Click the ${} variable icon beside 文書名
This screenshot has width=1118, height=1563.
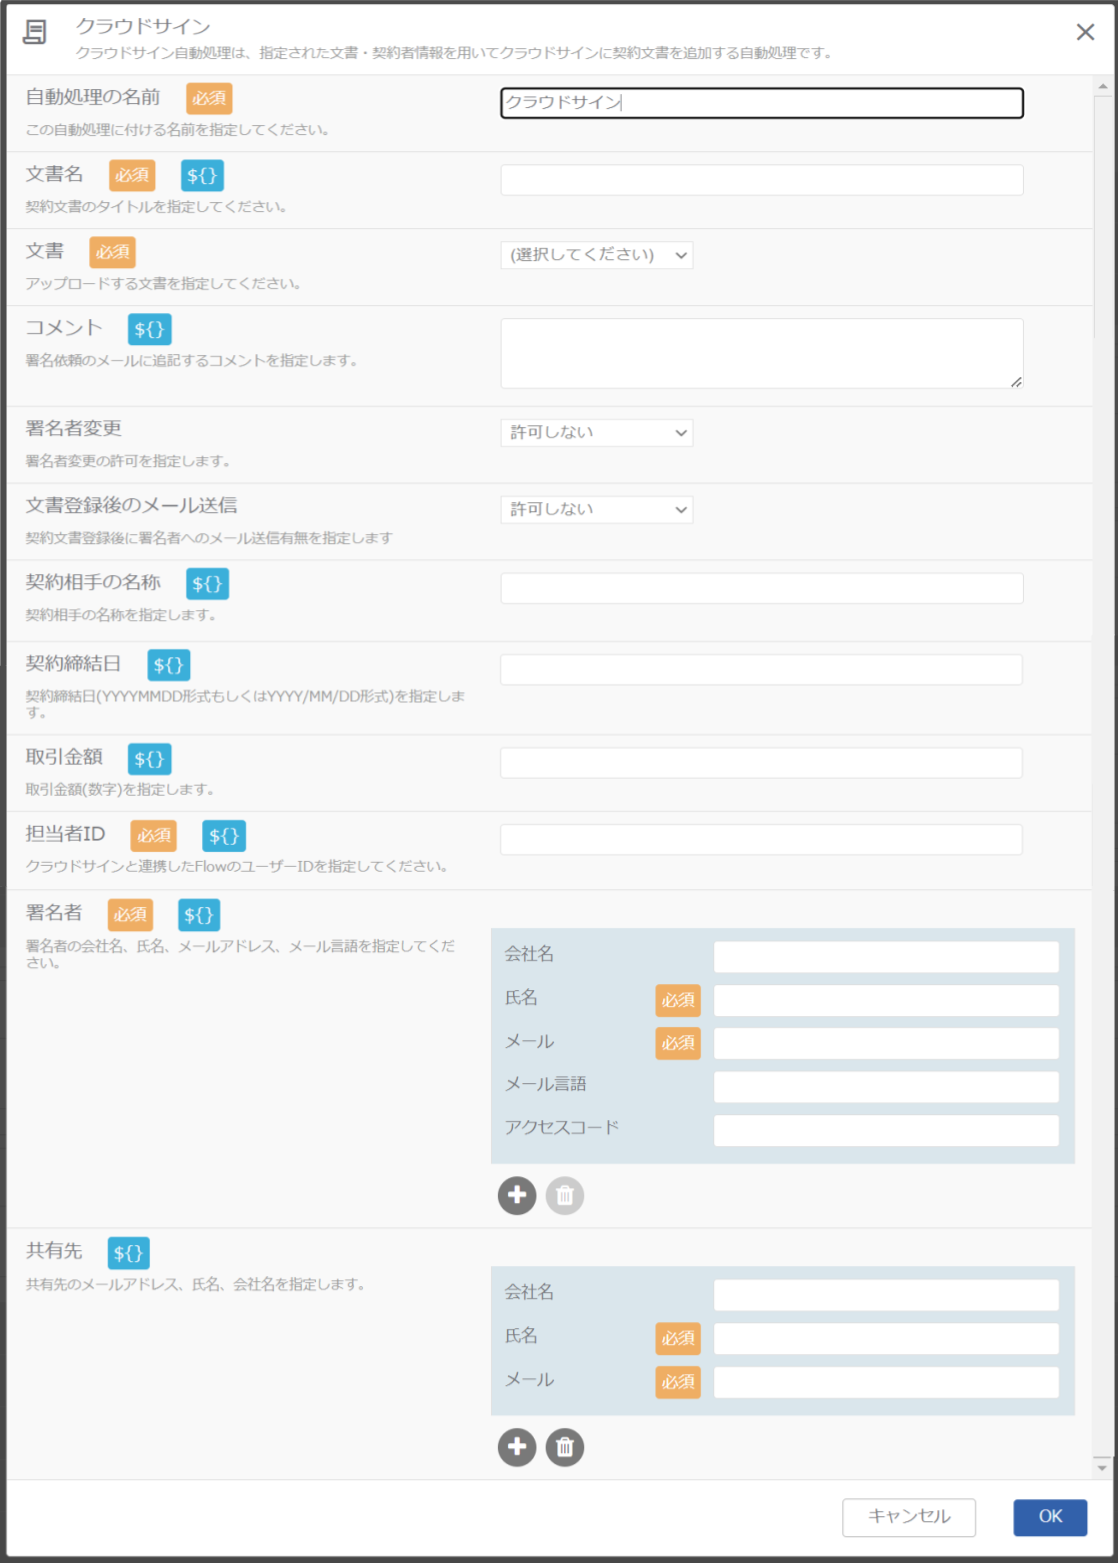click(x=202, y=175)
